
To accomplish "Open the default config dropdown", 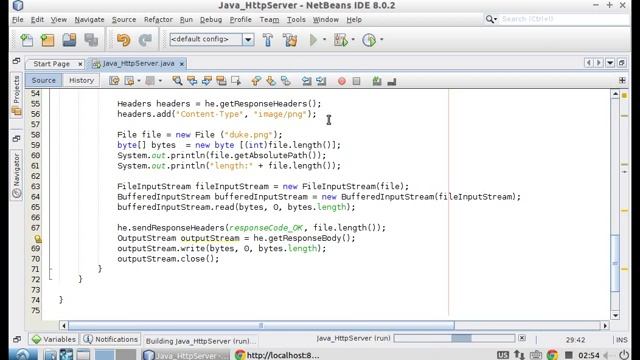I will [x=248, y=40].
